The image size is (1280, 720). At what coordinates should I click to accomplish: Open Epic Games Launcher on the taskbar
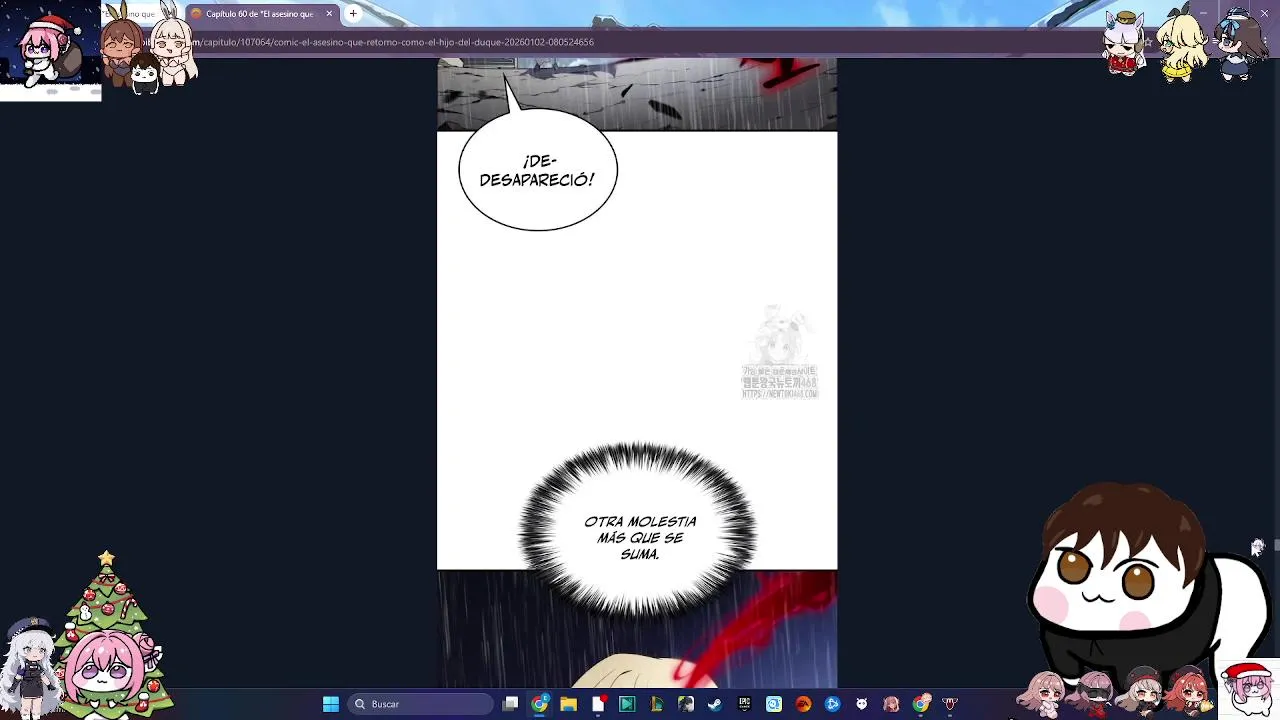click(x=745, y=704)
